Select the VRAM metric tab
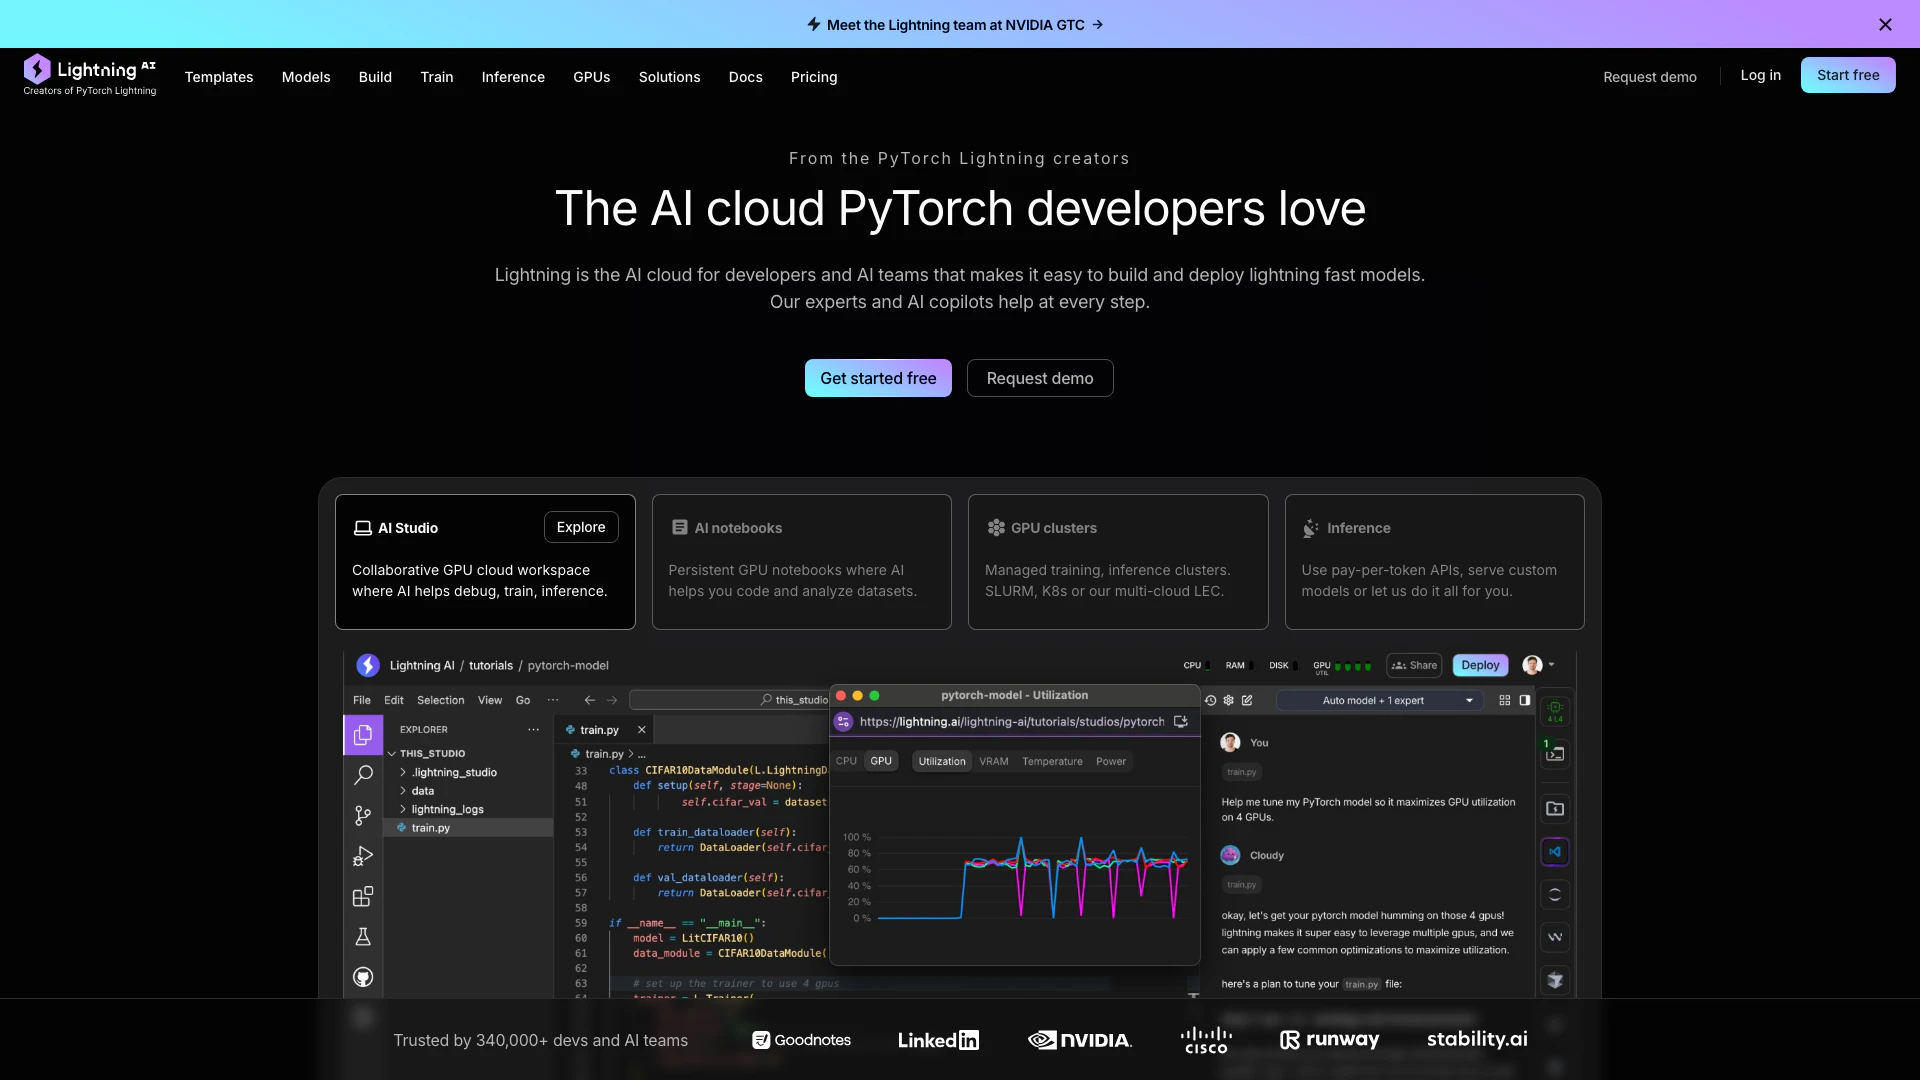 [993, 762]
